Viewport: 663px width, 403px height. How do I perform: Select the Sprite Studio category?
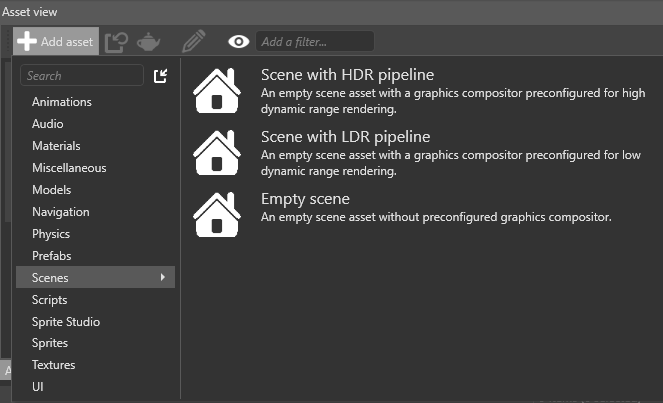pos(66,322)
